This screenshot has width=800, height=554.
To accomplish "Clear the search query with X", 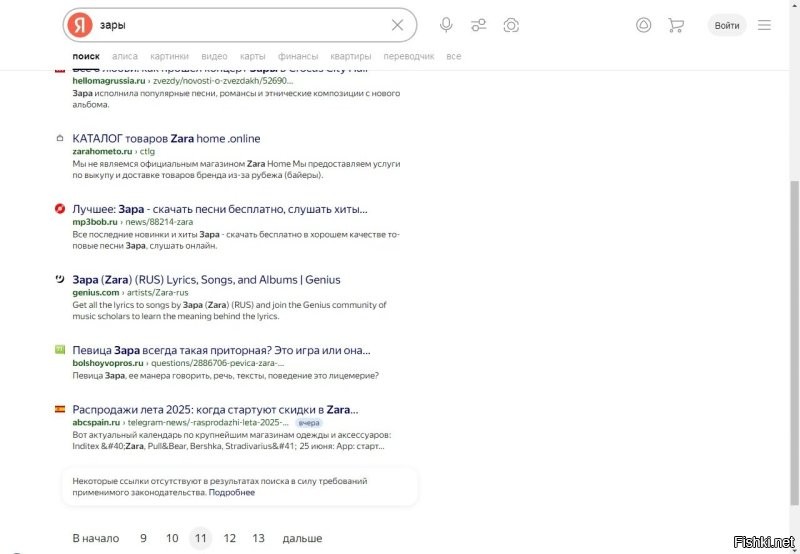I will 397,25.
